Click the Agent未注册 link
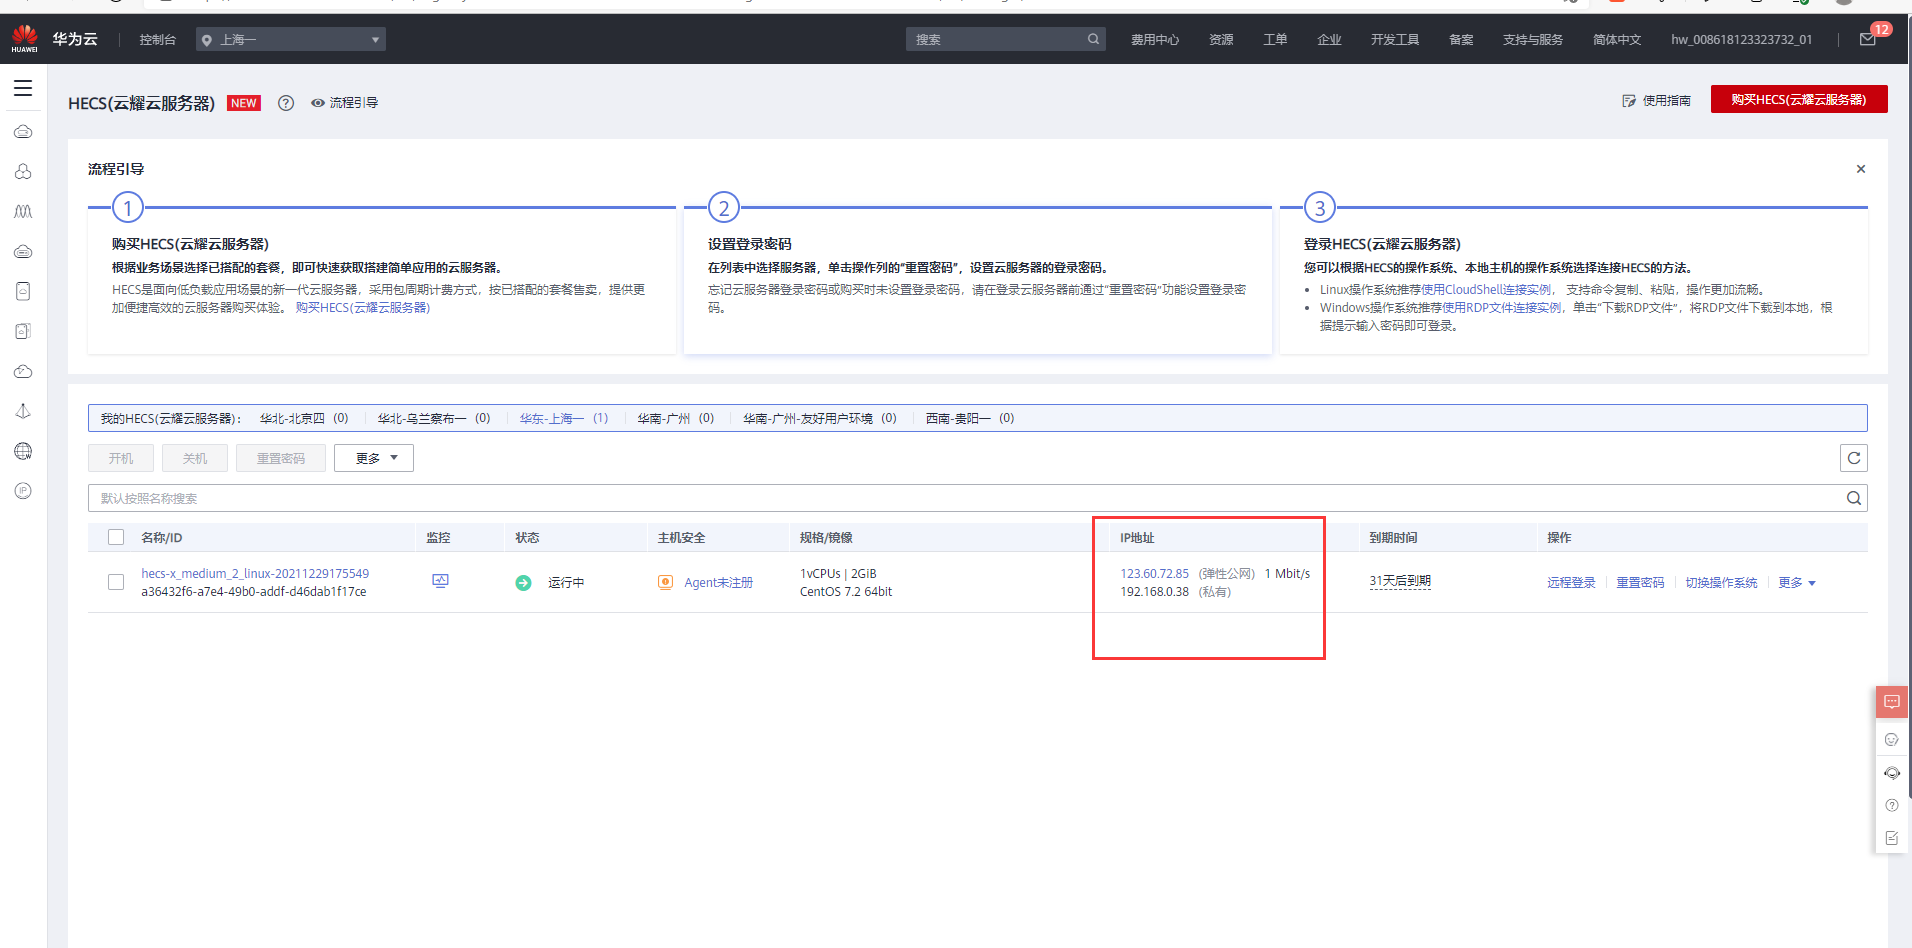1912x948 pixels. coord(719,583)
